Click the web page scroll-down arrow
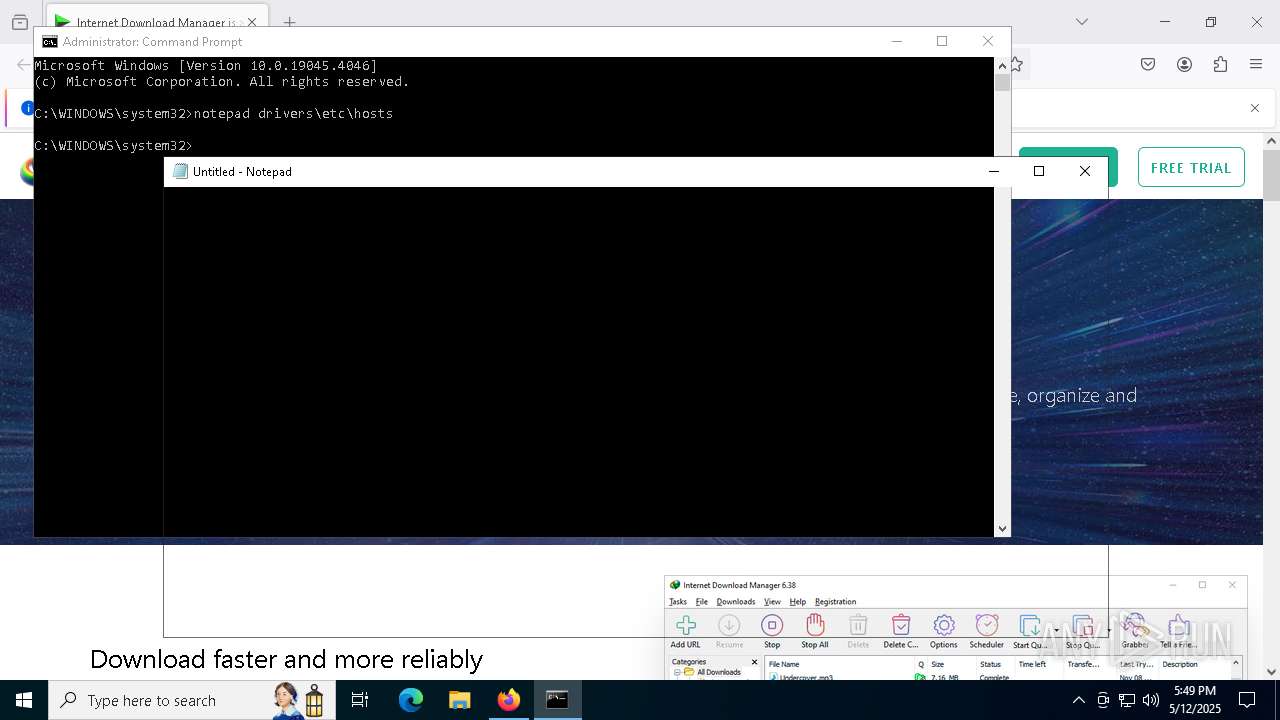Viewport: 1280px width, 720px height. tap(1272, 672)
